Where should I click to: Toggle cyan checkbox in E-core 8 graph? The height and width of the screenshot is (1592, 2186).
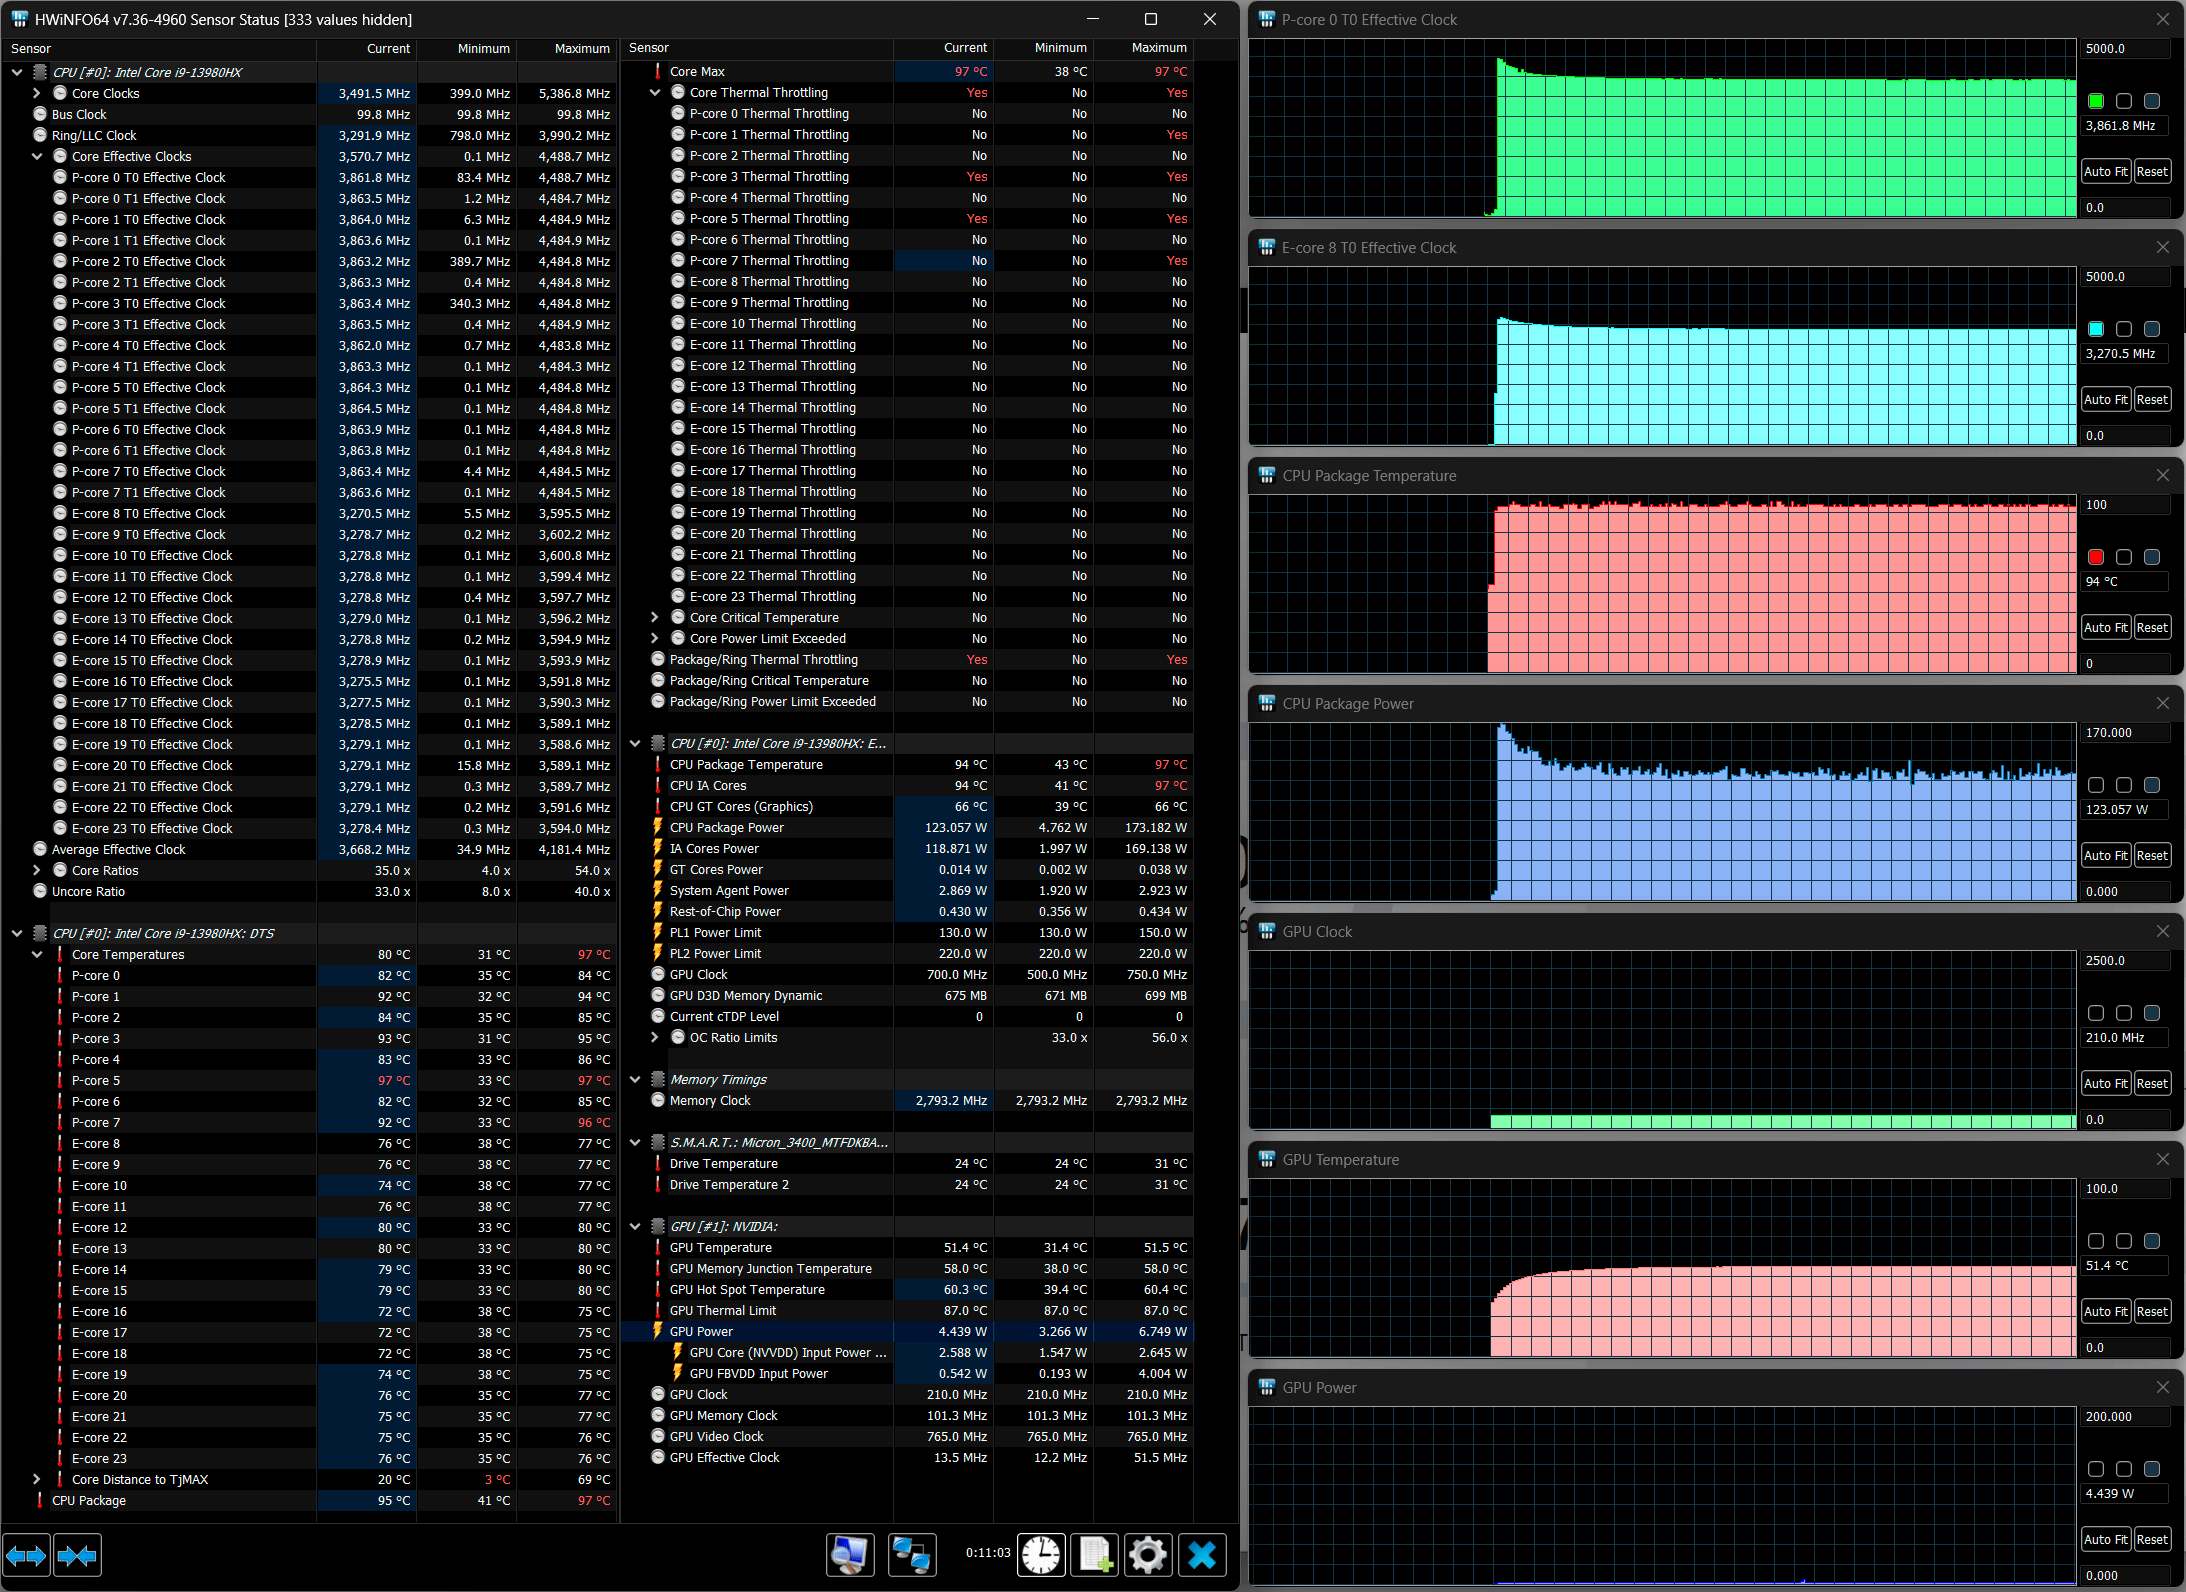point(2096,329)
